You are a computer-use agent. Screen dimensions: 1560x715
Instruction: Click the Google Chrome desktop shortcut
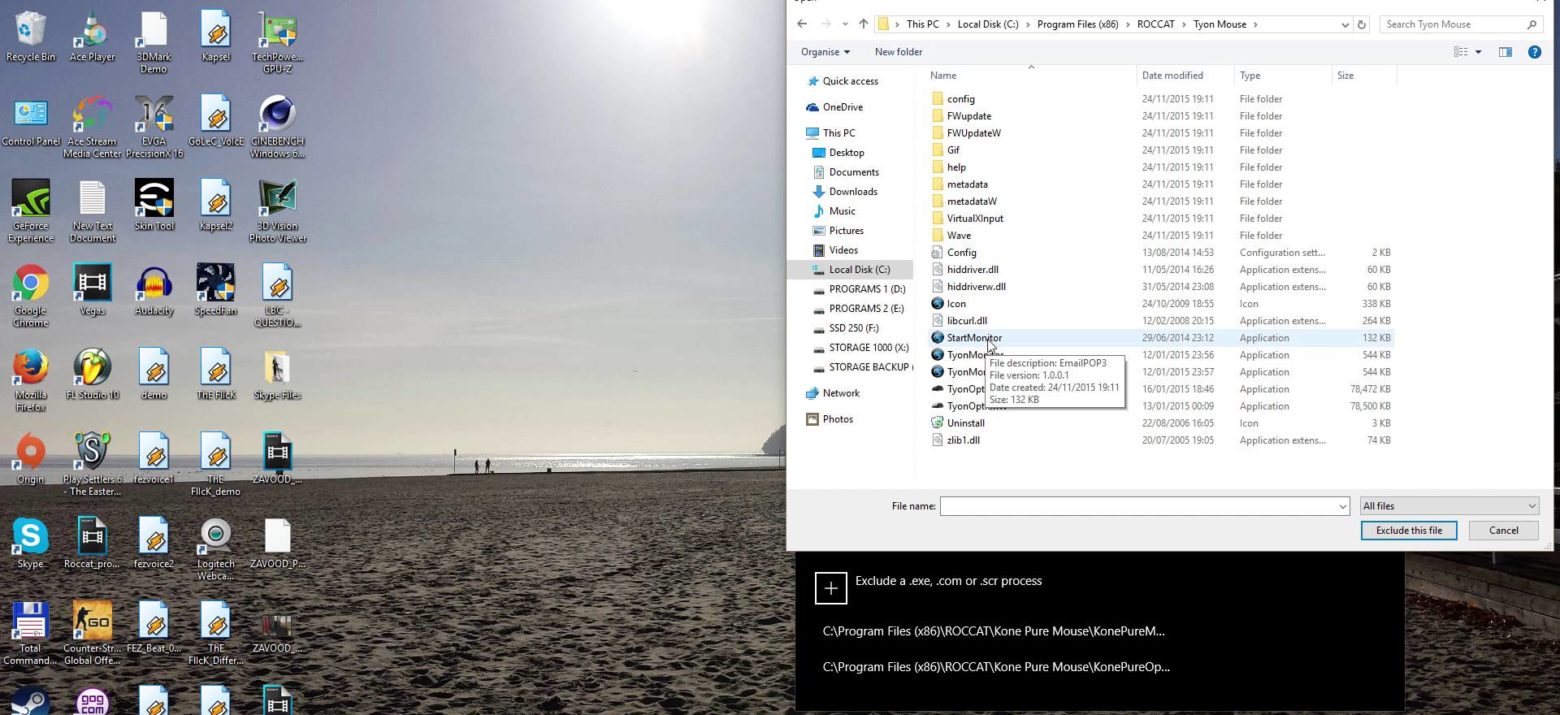click(30, 290)
